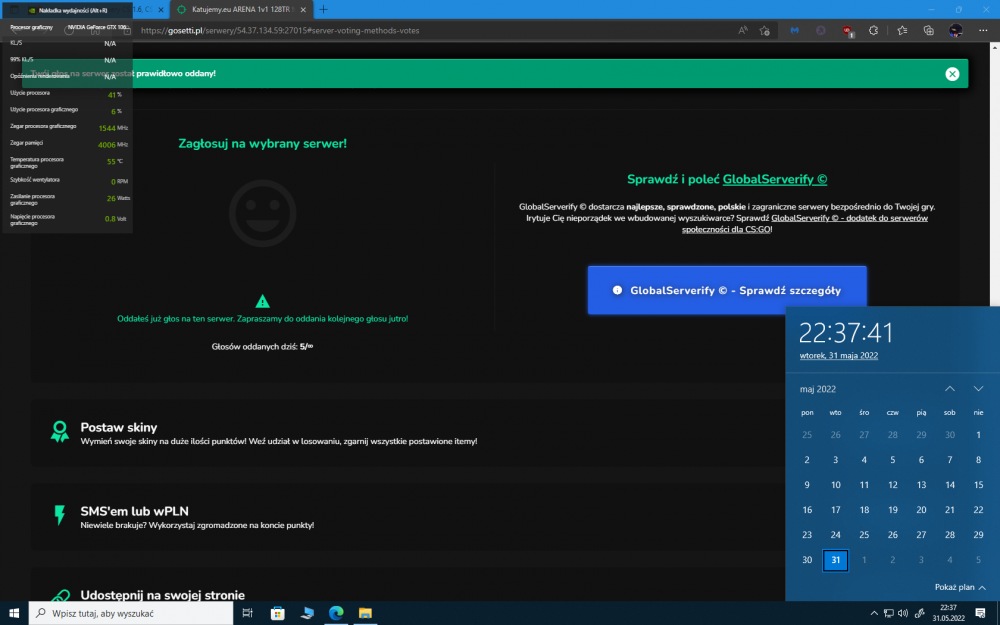Follow the GlobalServerify © heading link
The width and height of the screenshot is (1000, 625).
click(774, 179)
